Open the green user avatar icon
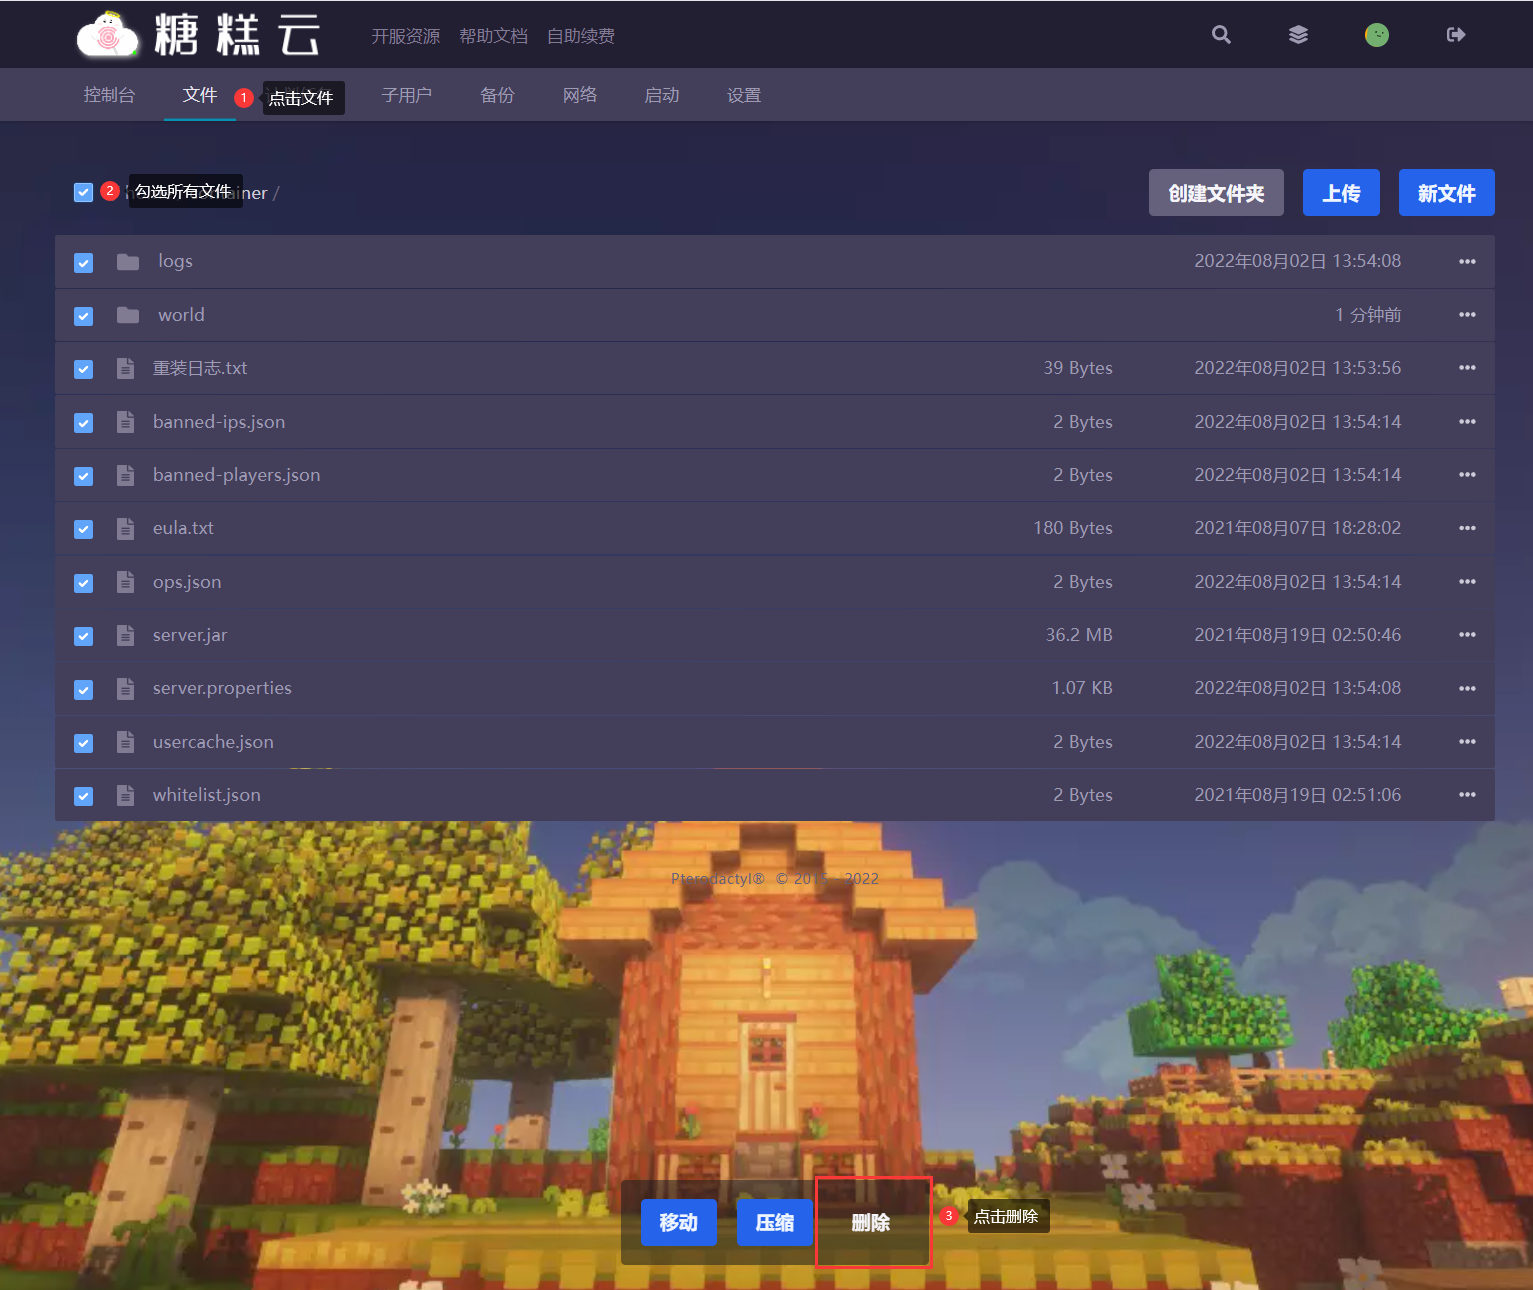 (x=1377, y=35)
